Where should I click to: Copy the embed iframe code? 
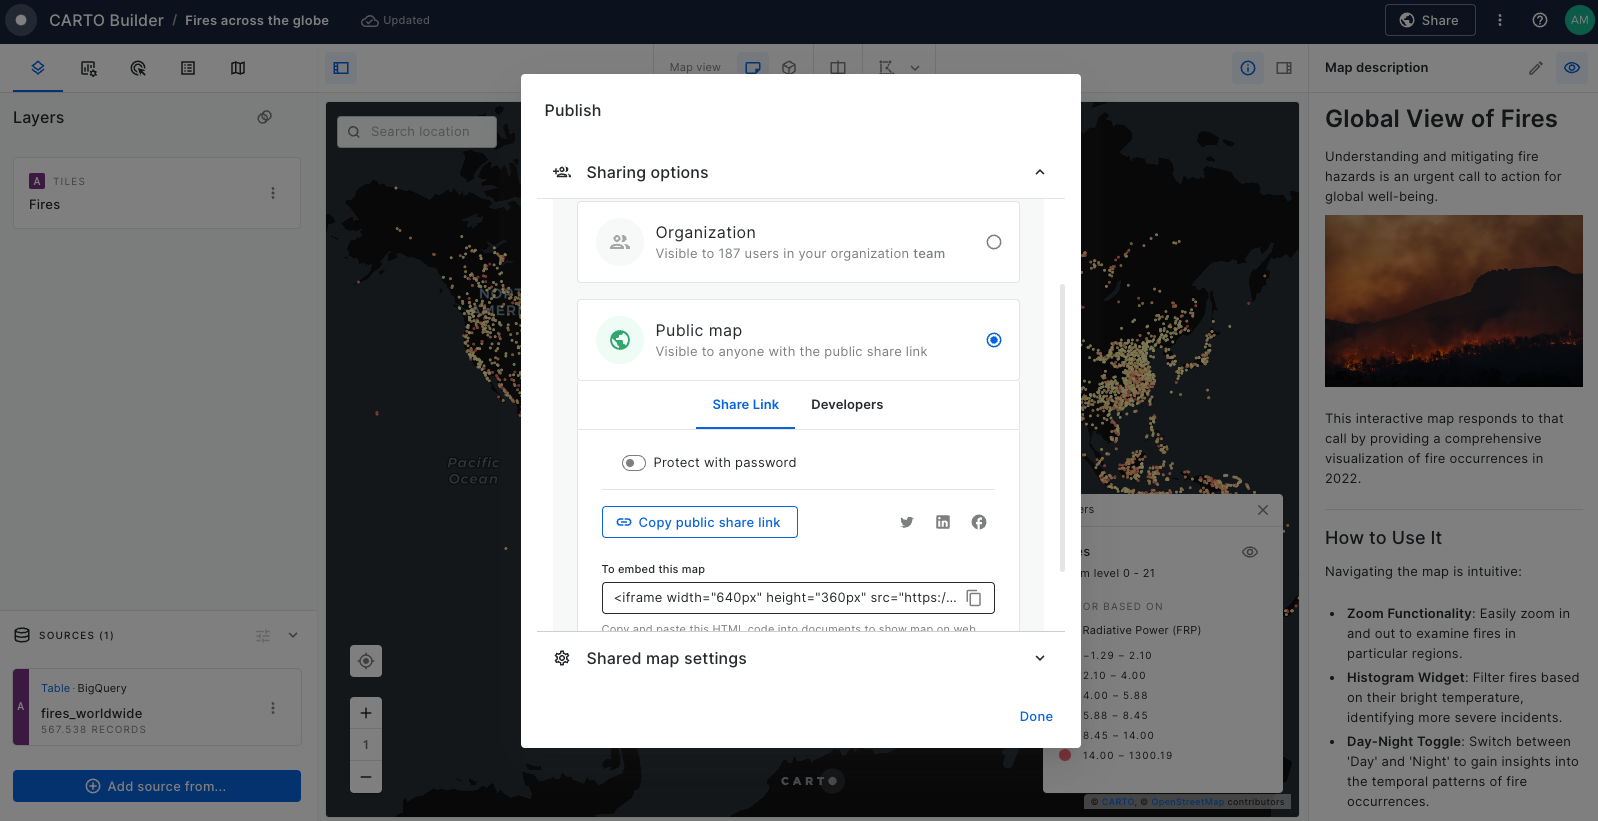click(974, 598)
